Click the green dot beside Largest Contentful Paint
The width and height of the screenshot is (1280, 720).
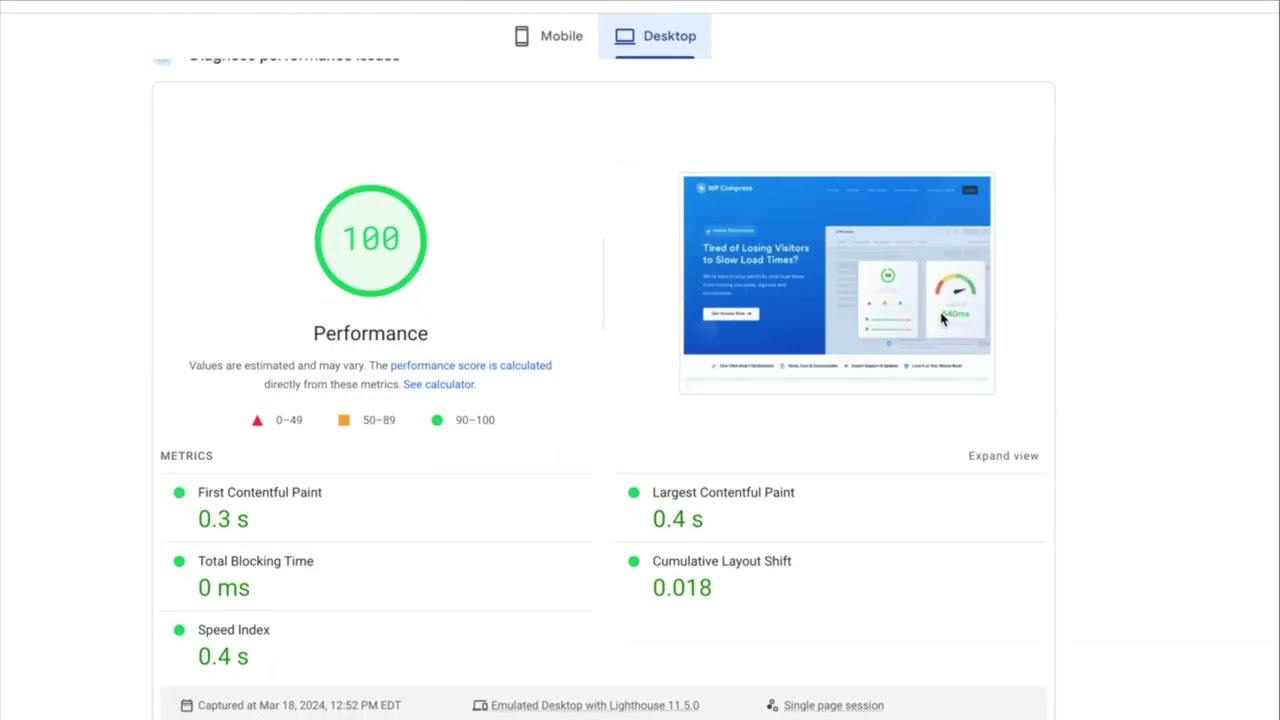click(x=633, y=492)
